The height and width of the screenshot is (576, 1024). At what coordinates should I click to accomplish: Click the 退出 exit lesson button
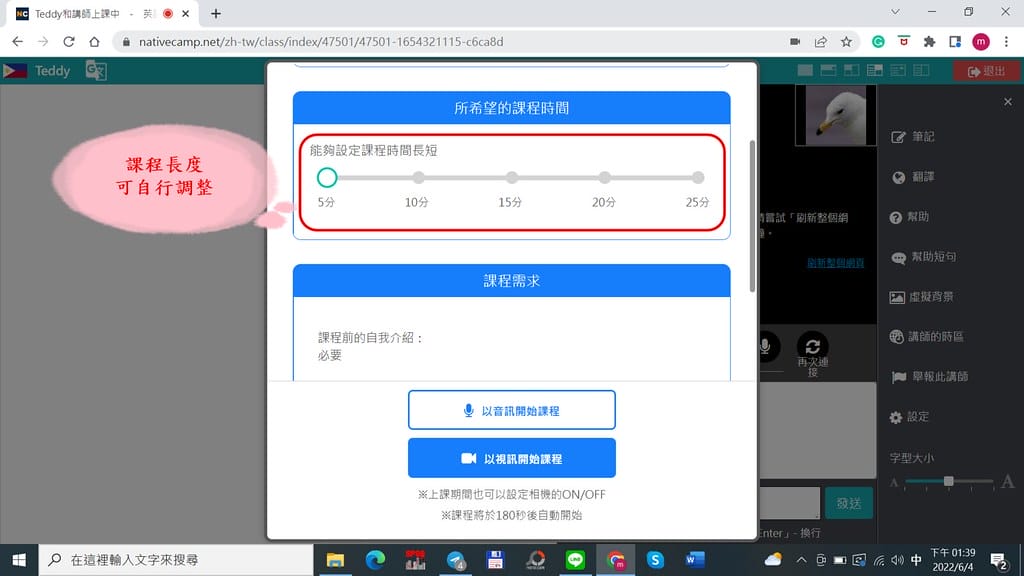coord(986,71)
